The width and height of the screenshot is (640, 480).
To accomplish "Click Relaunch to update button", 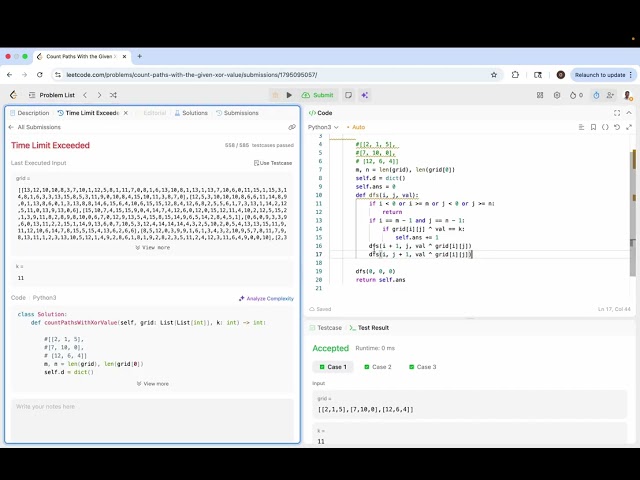I will coord(604,75).
